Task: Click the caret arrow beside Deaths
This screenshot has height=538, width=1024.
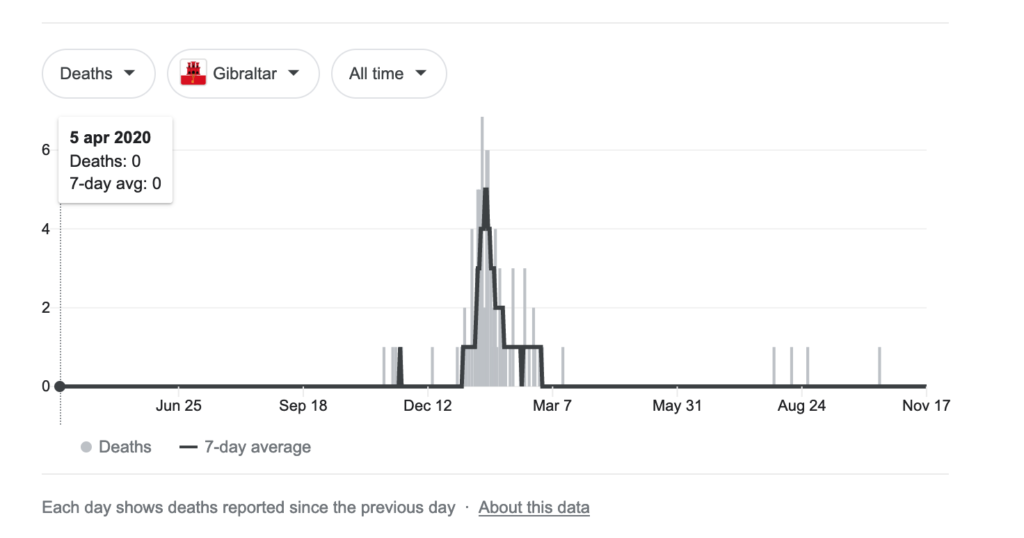Action: (130, 73)
